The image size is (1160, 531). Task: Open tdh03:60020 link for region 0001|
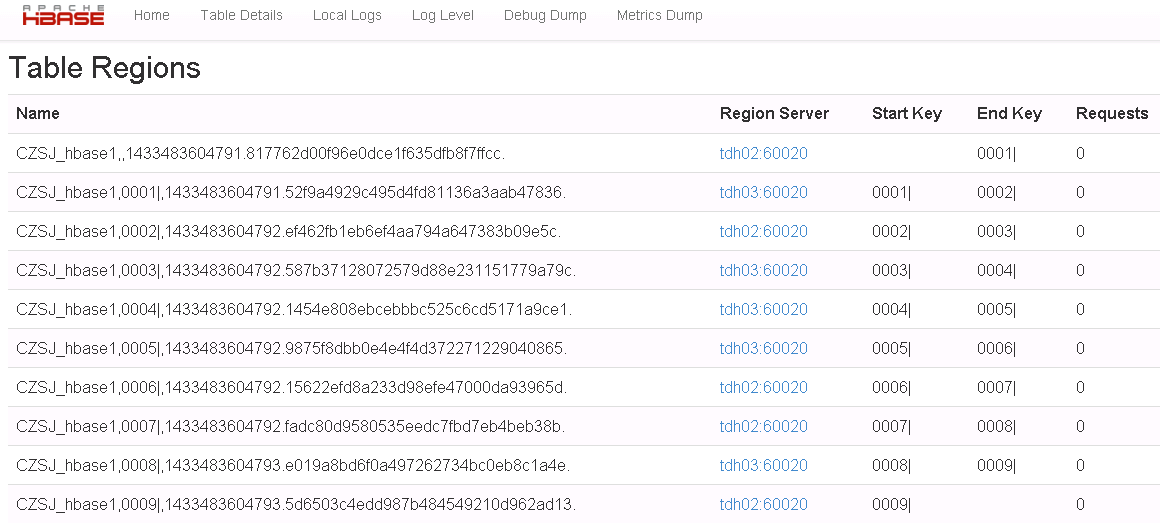(x=763, y=193)
